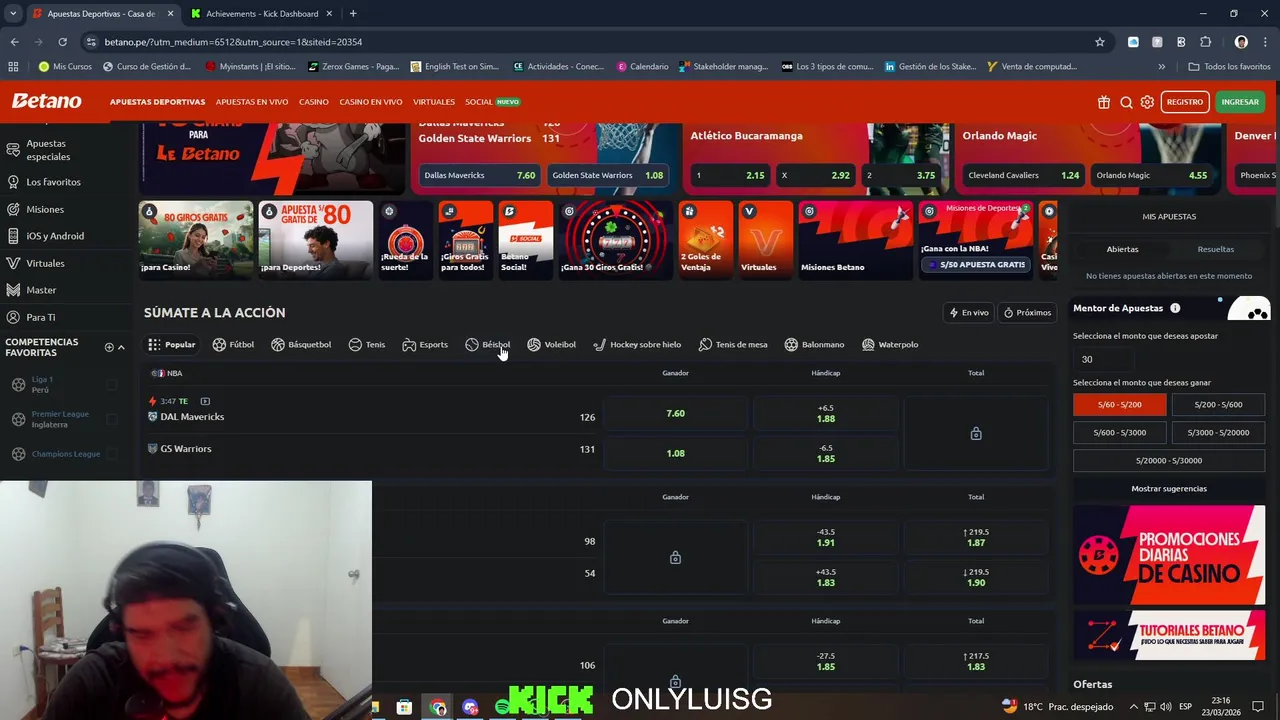Open the Casino menu item

pos(314,102)
